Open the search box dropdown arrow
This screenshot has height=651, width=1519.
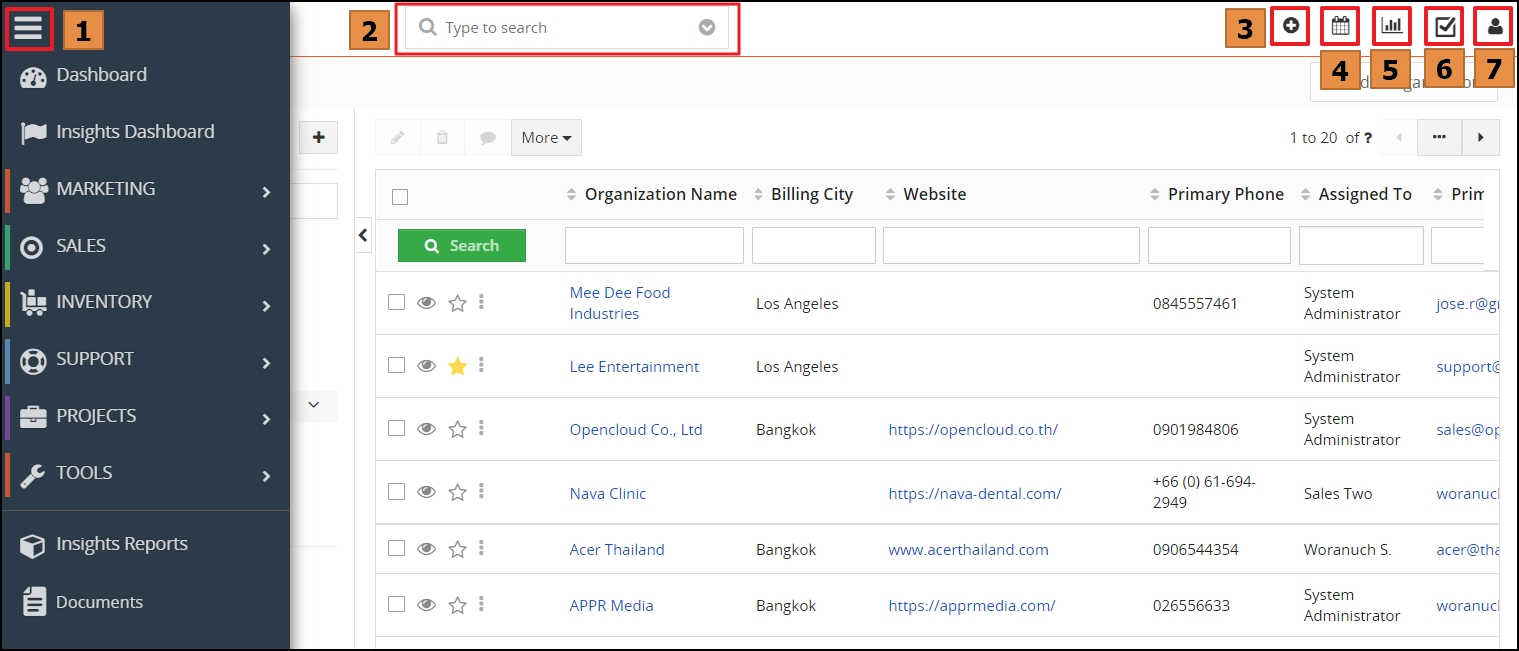tap(707, 28)
